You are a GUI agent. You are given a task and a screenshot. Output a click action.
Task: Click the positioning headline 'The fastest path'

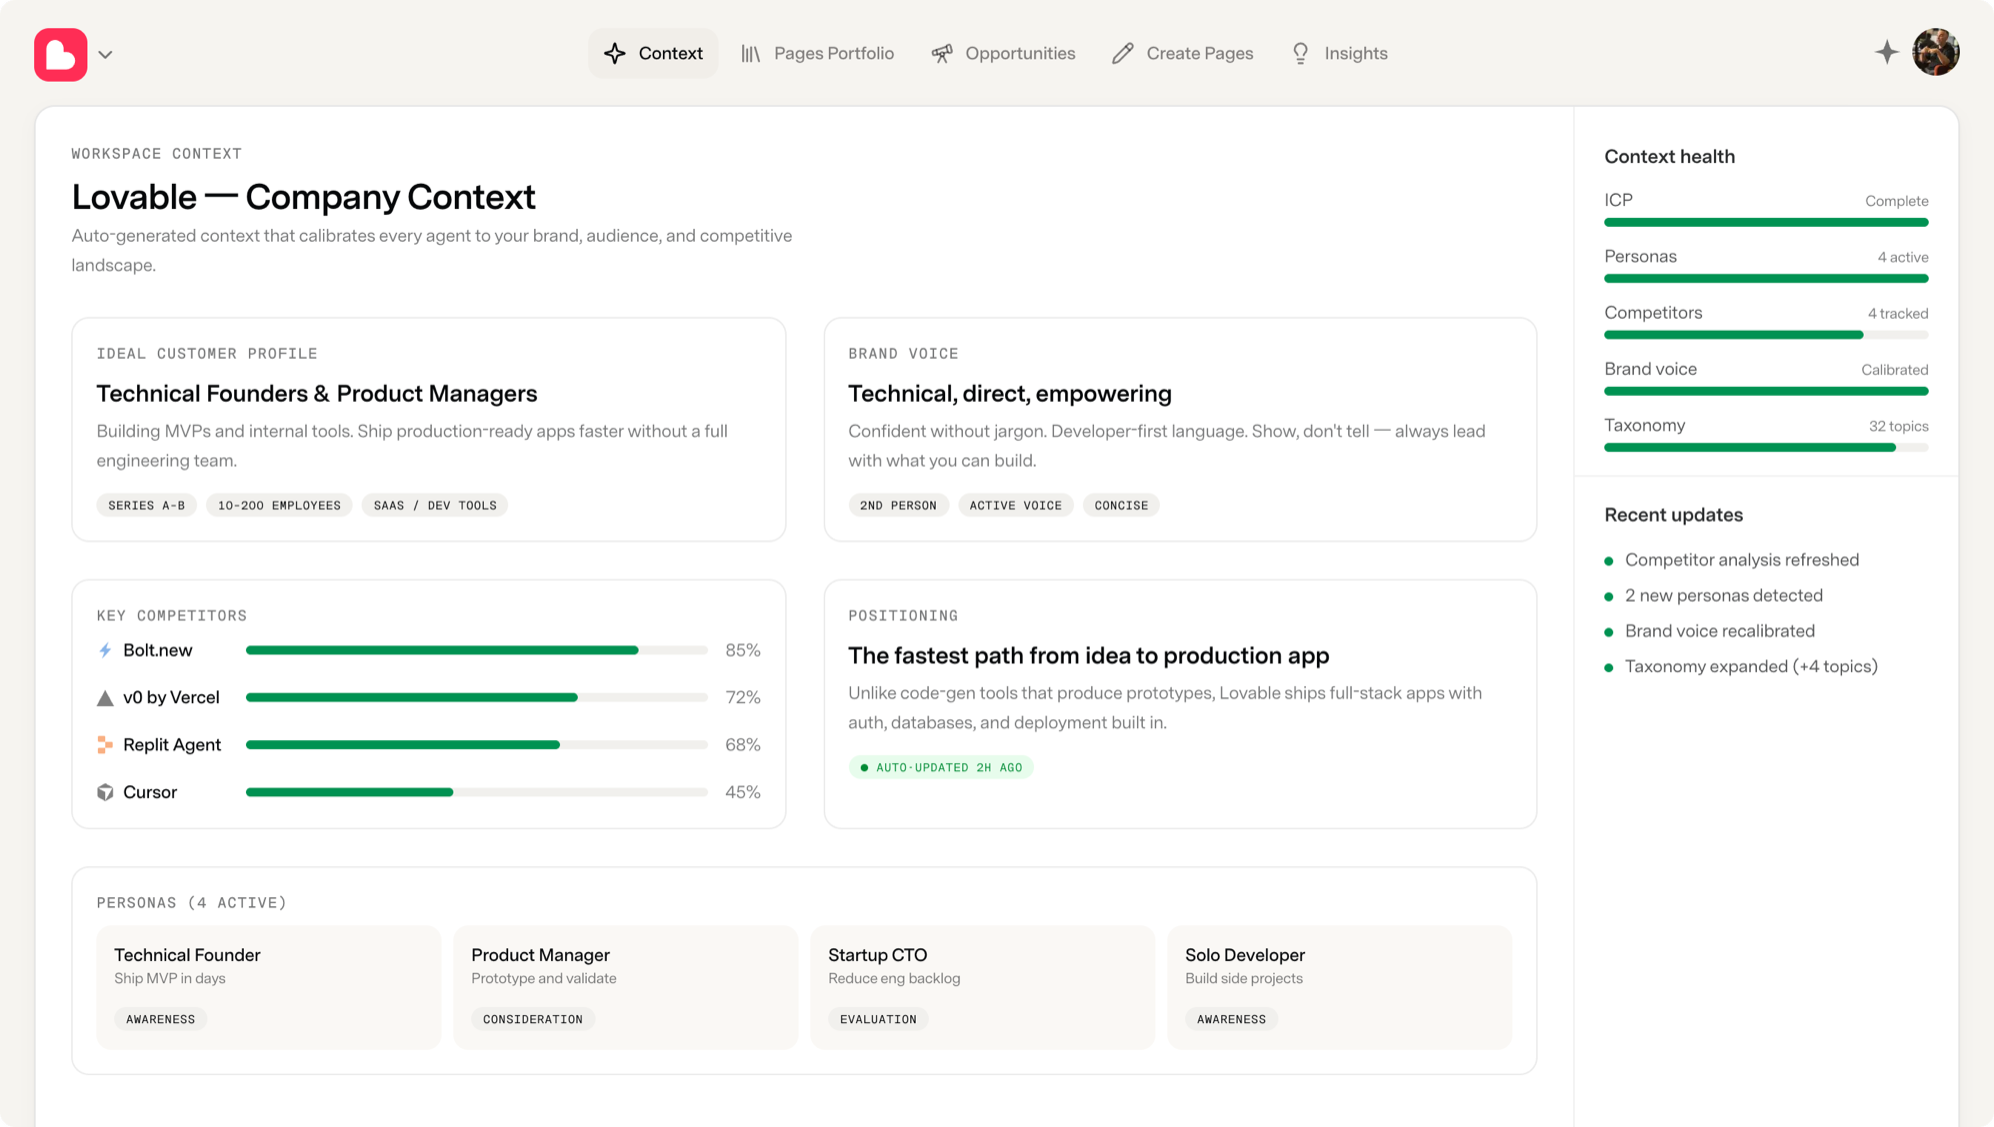pos(1089,656)
